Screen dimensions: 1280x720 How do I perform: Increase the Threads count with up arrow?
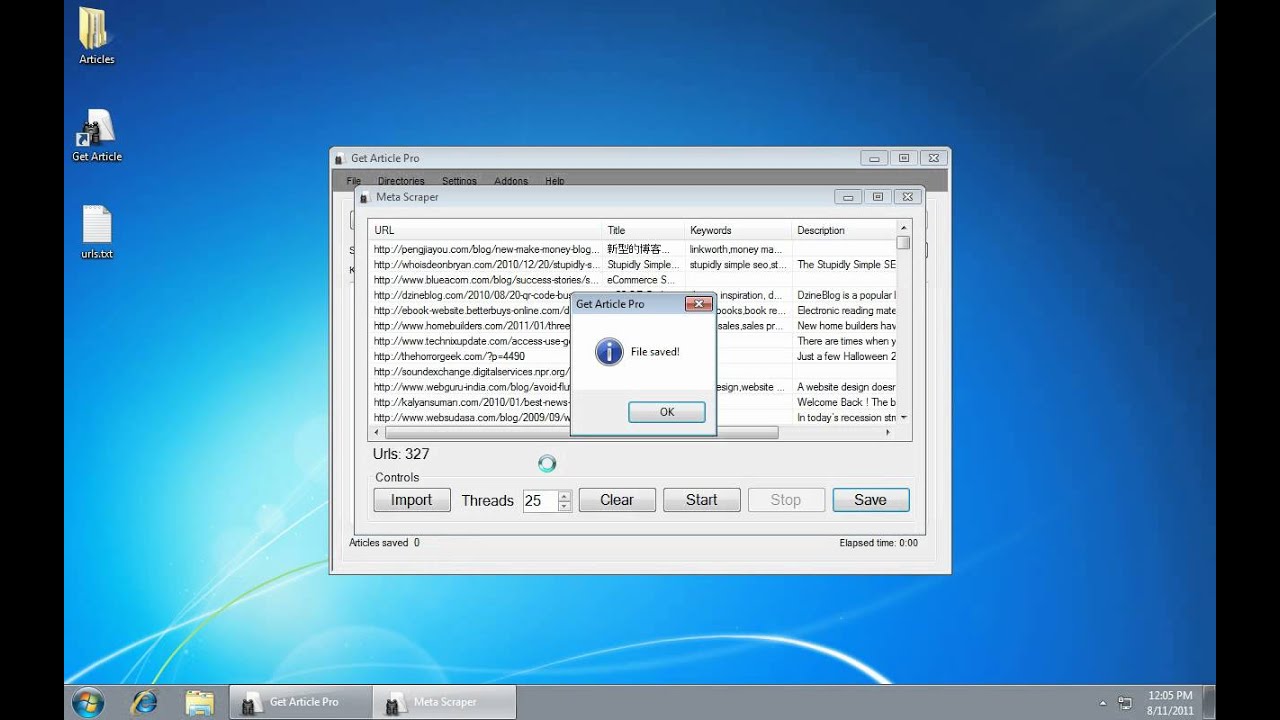[x=564, y=495]
